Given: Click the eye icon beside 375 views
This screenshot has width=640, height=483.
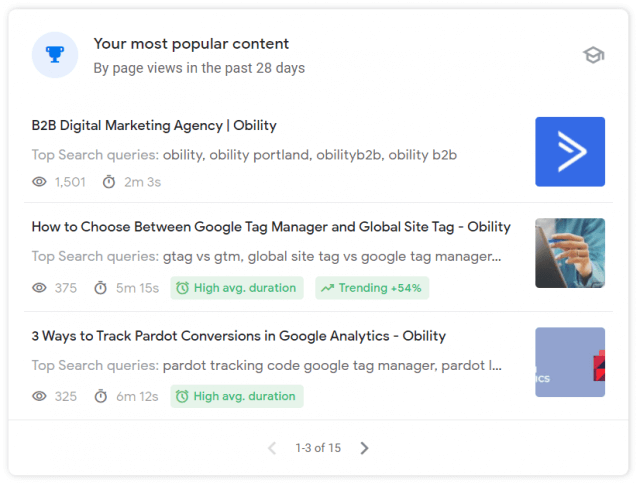Looking at the screenshot, I should (x=39, y=288).
